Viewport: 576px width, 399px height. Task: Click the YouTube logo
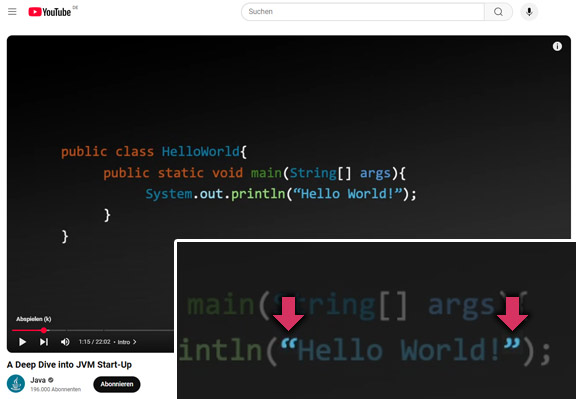click(50, 12)
